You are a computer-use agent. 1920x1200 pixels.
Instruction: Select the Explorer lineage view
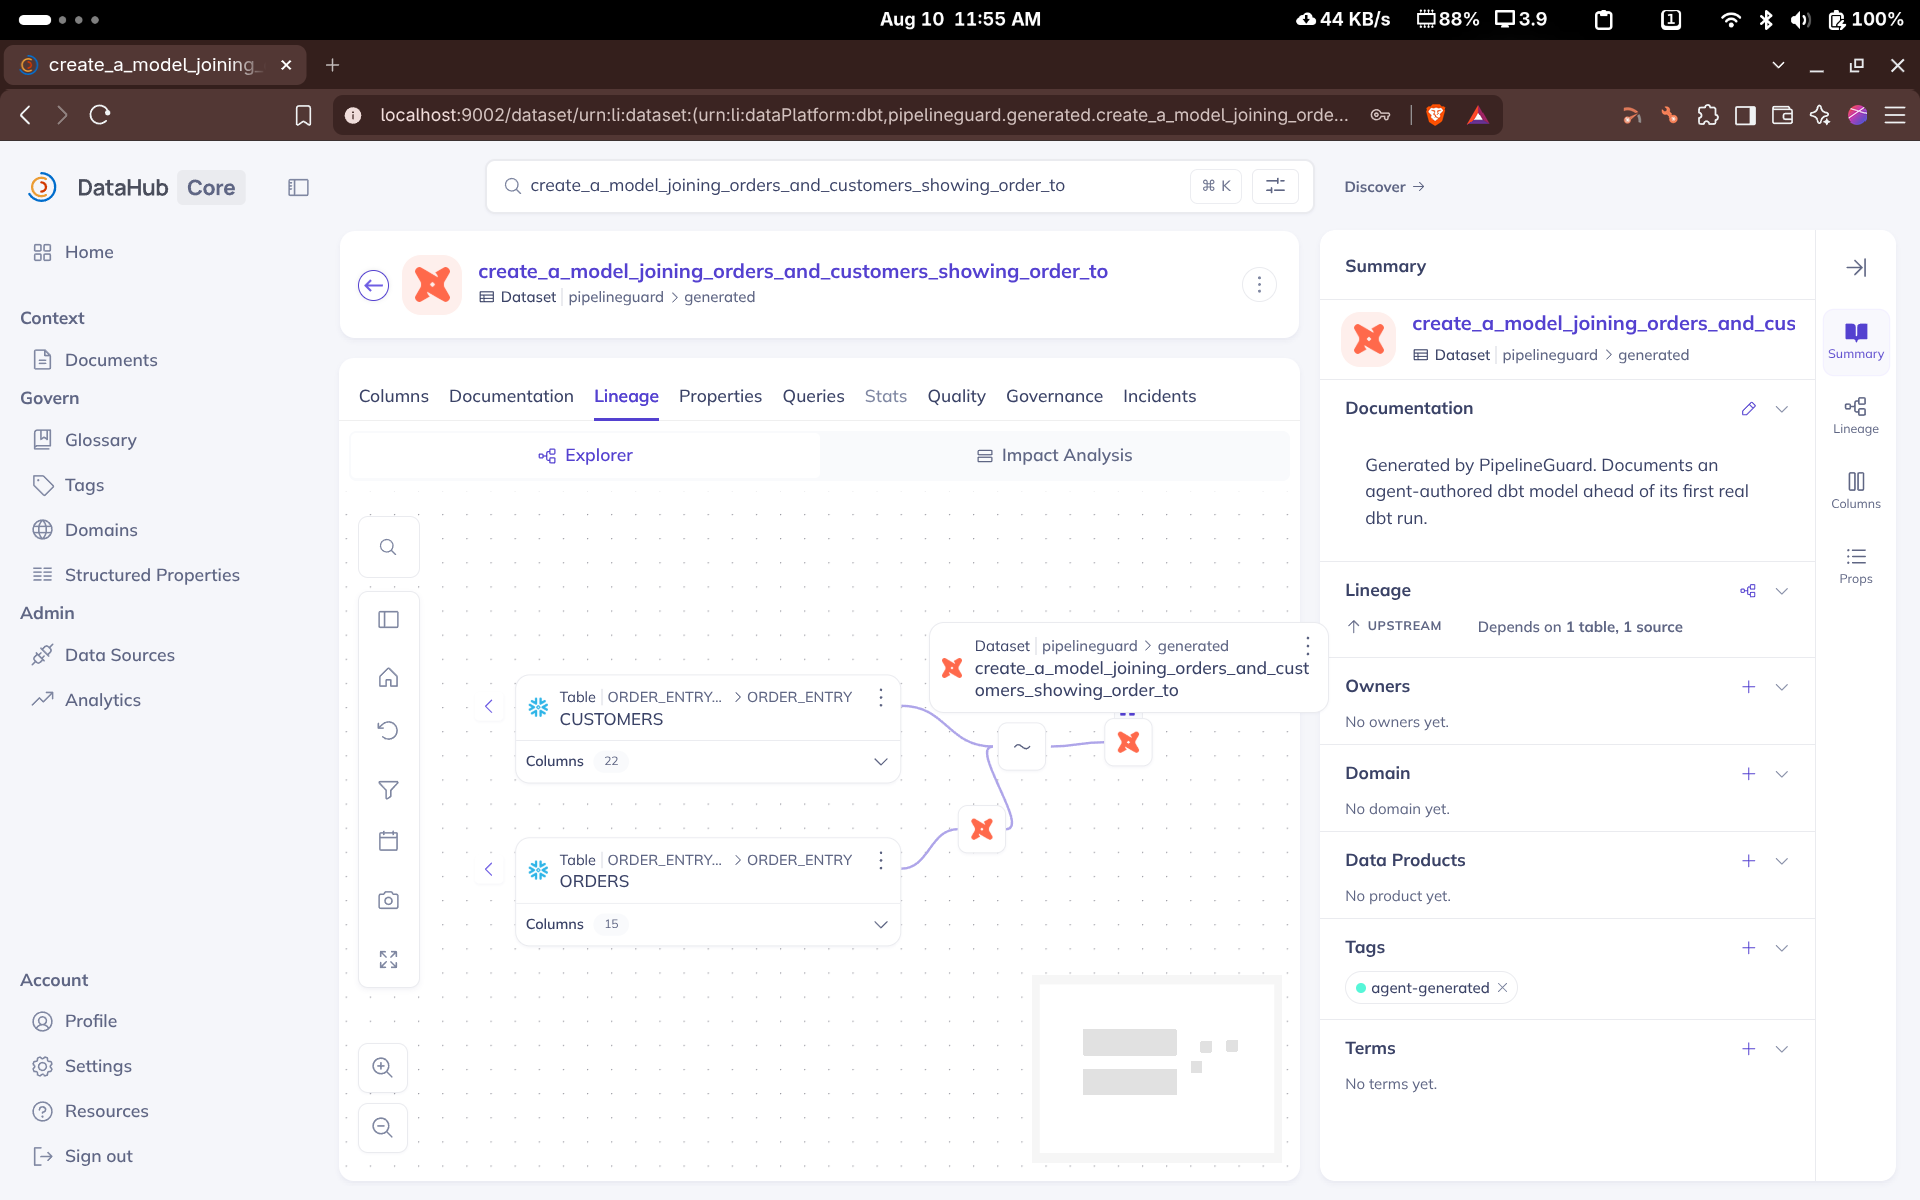585,456
